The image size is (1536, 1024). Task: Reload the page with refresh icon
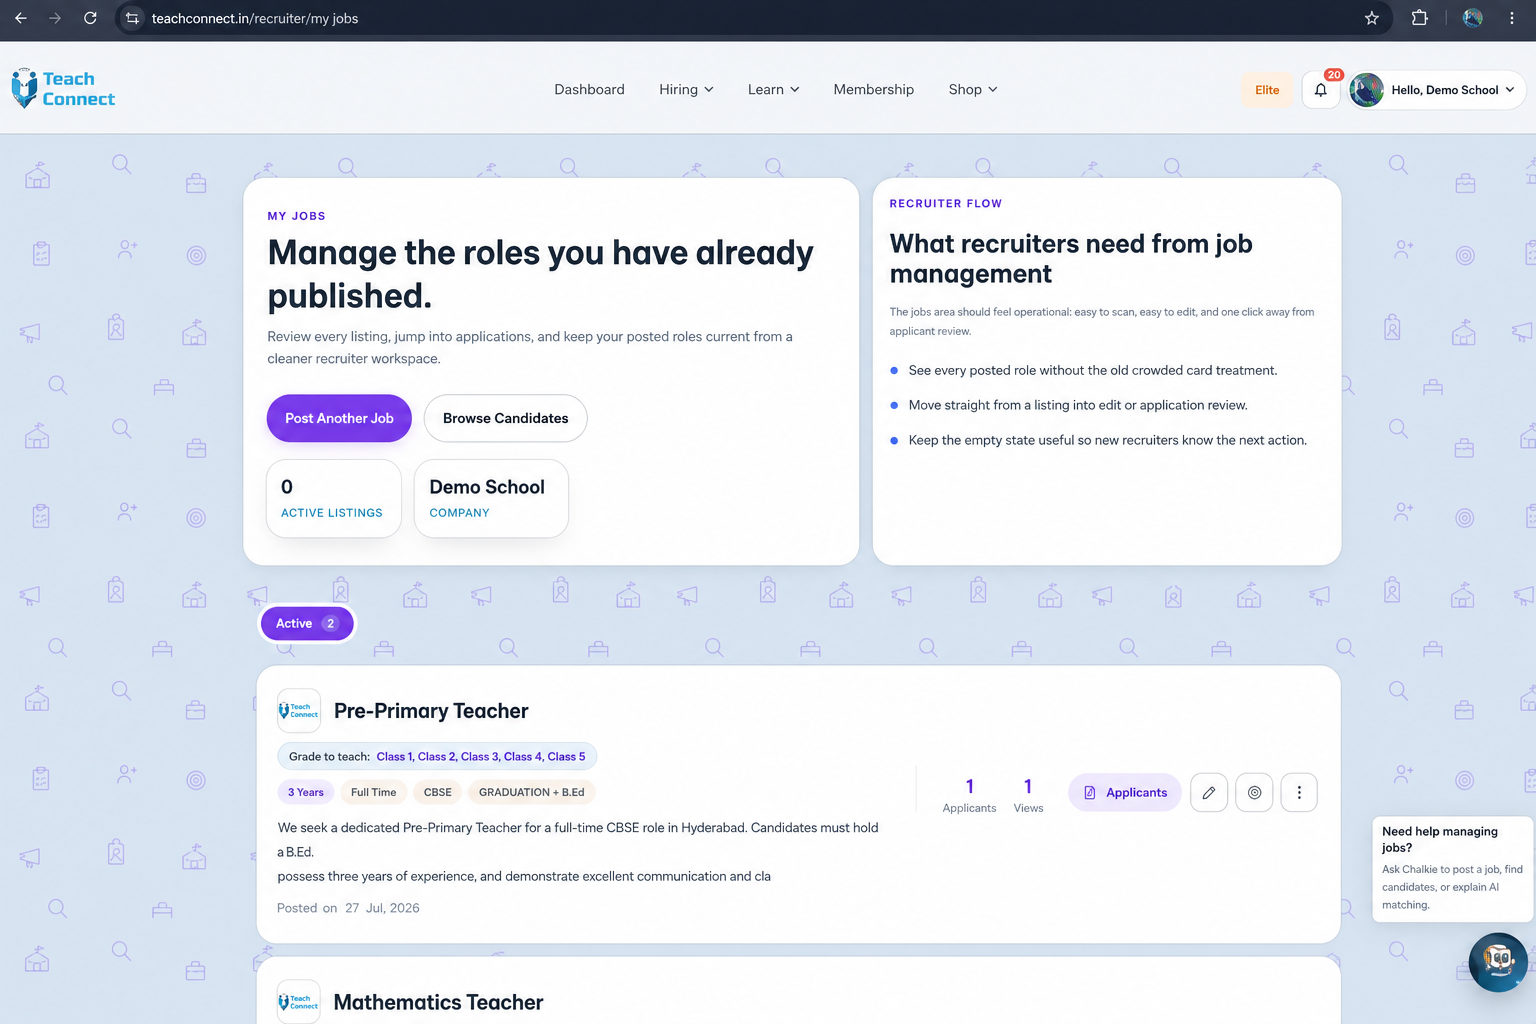(90, 18)
